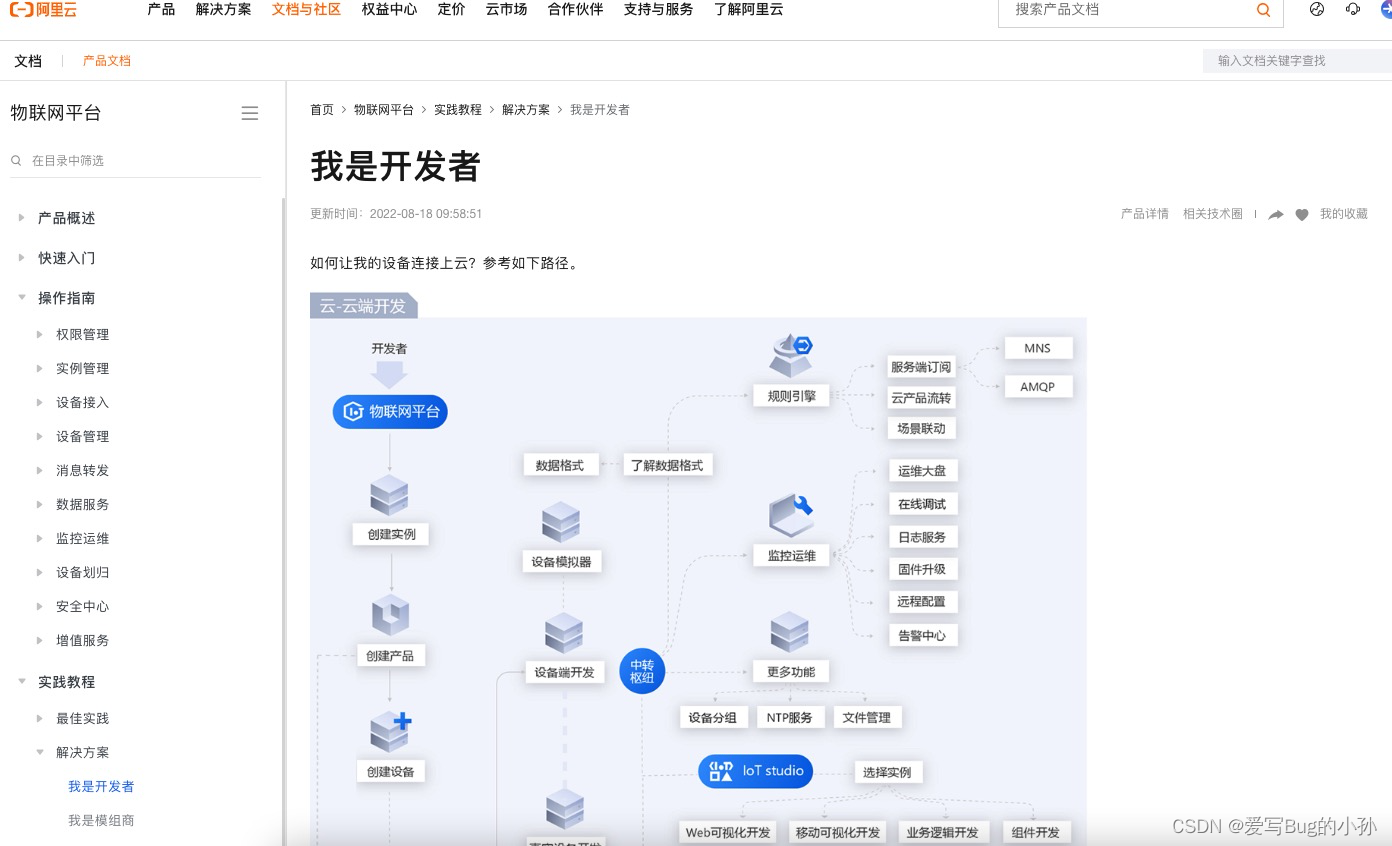Open the headset customer support icon
The height and width of the screenshot is (846, 1392).
coord(1353,9)
